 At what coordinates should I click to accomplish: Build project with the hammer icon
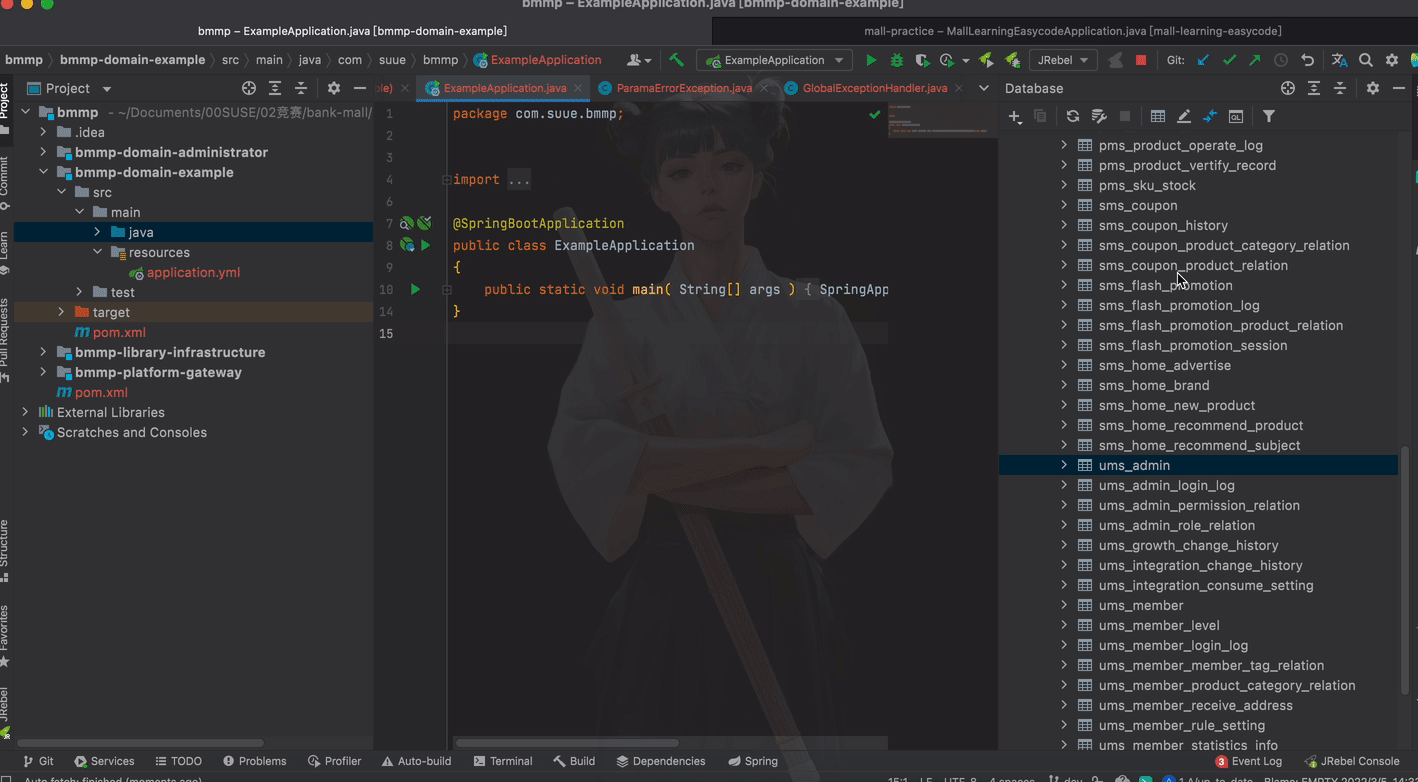(x=676, y=60)
